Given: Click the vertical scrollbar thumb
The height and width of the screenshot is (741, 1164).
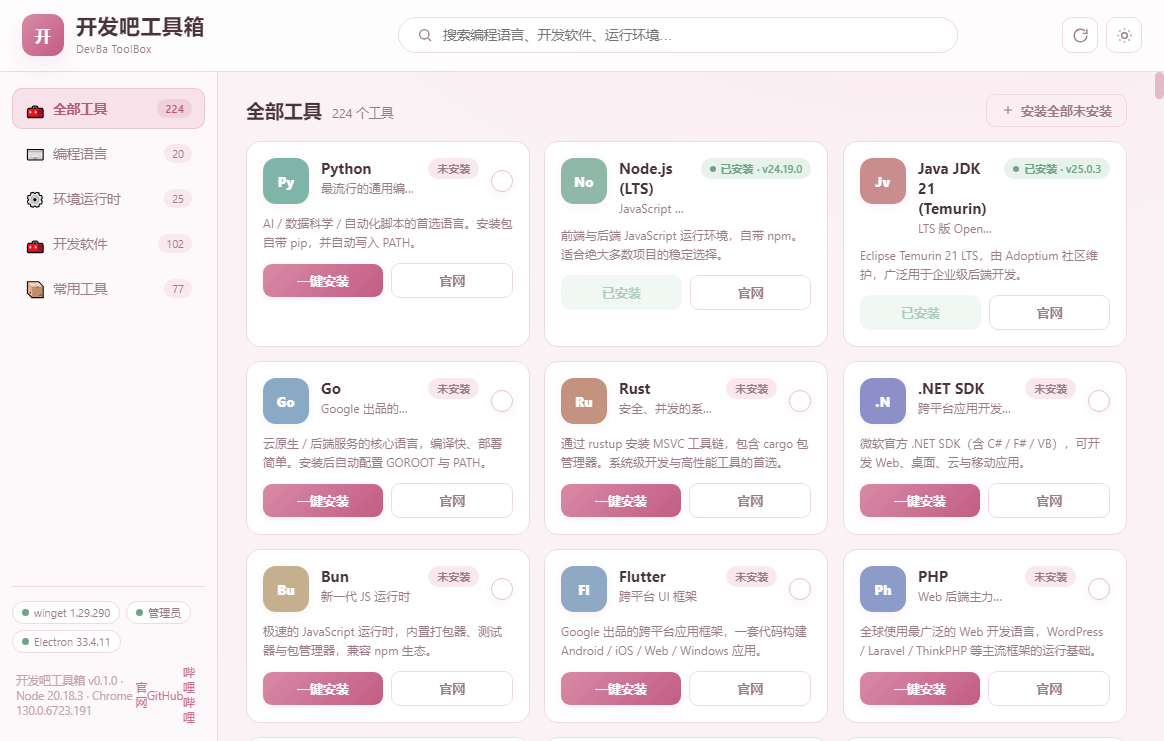Looking at the screenshot, I should coord(1159,85).
